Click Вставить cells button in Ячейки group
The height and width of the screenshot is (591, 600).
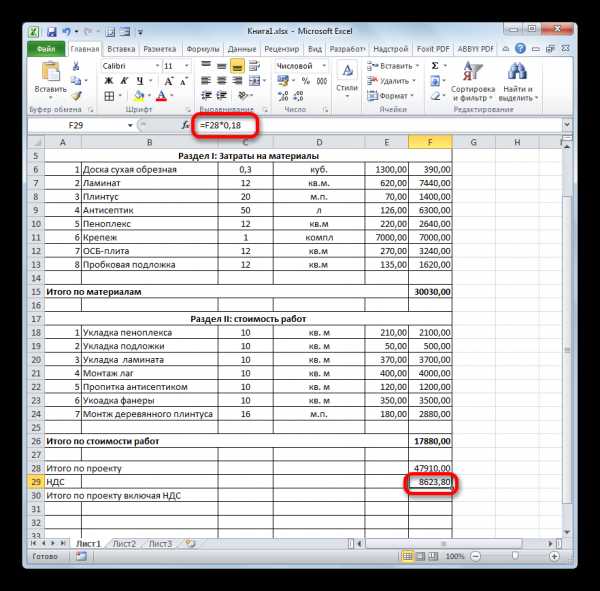[393, 66]
